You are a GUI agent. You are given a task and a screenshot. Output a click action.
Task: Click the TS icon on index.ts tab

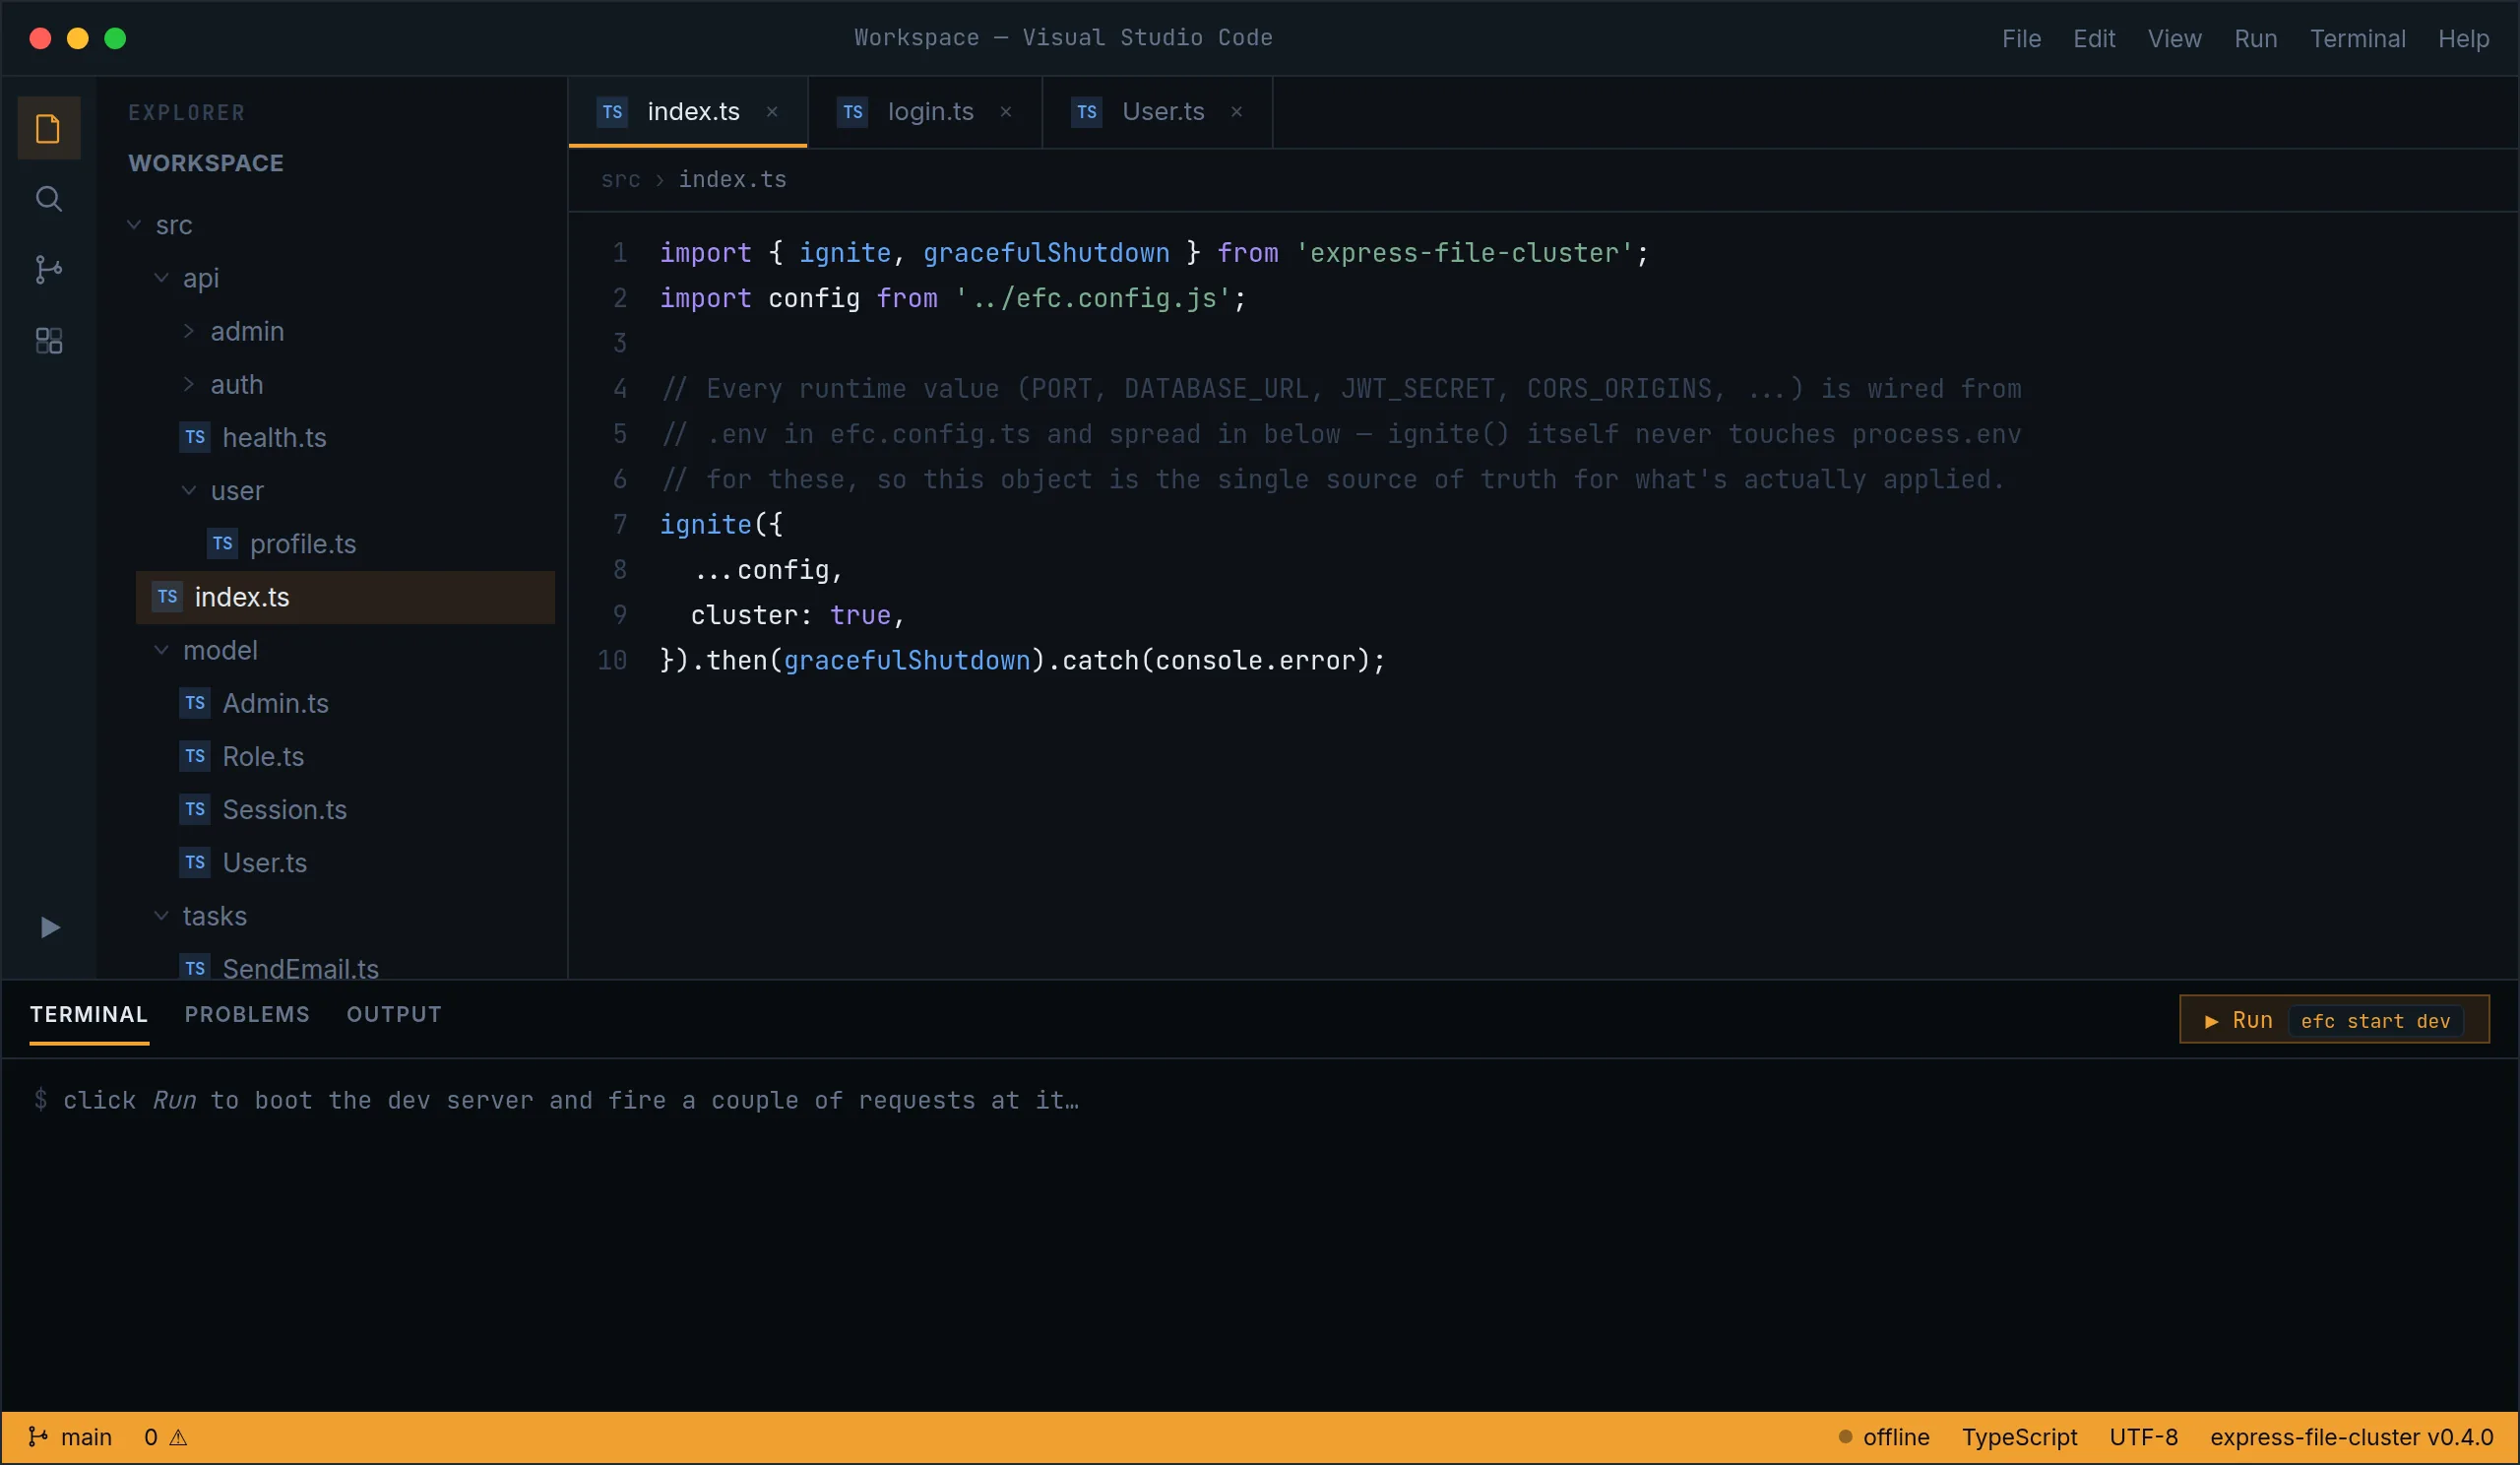coord(612,112)
